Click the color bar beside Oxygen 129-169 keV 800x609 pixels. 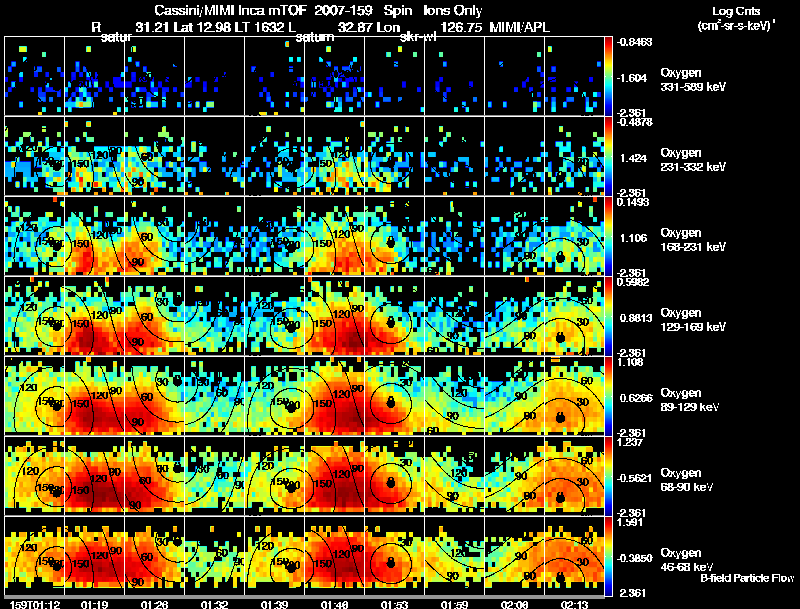[x=608, y=316]
